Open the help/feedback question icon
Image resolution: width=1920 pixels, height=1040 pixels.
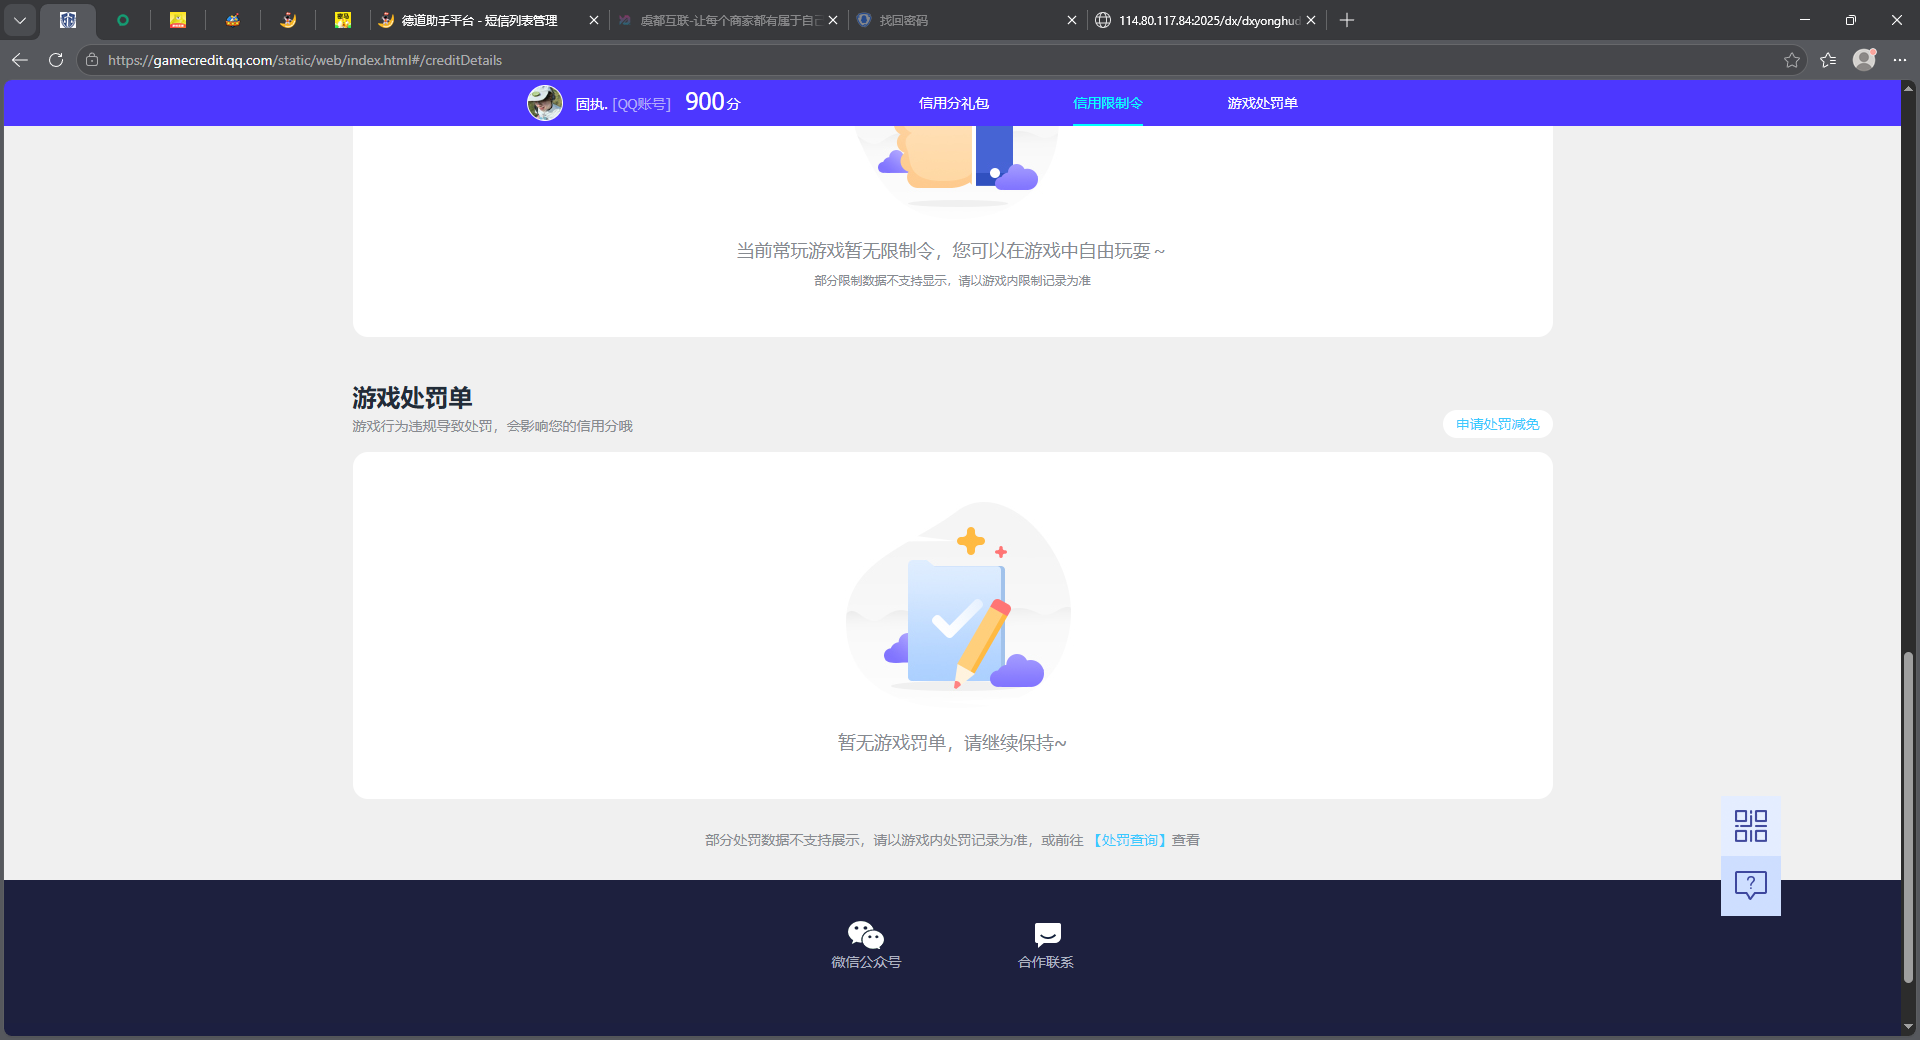point(1749,884)
